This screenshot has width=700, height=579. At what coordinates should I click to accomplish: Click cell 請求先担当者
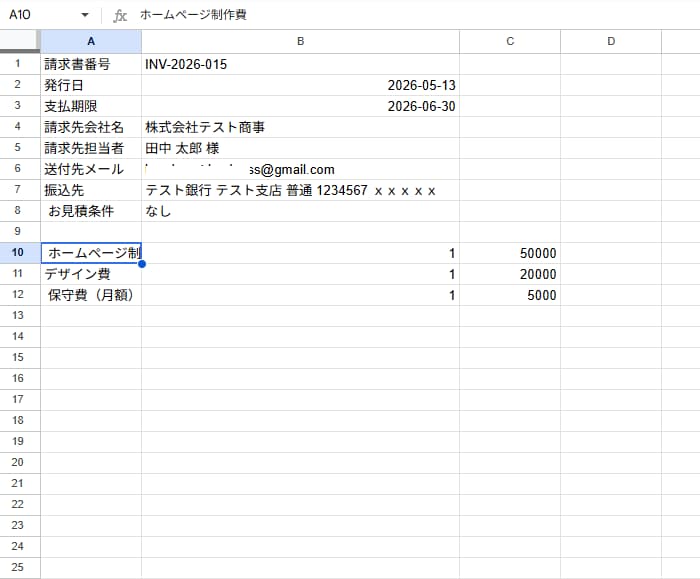coord(91,148)
